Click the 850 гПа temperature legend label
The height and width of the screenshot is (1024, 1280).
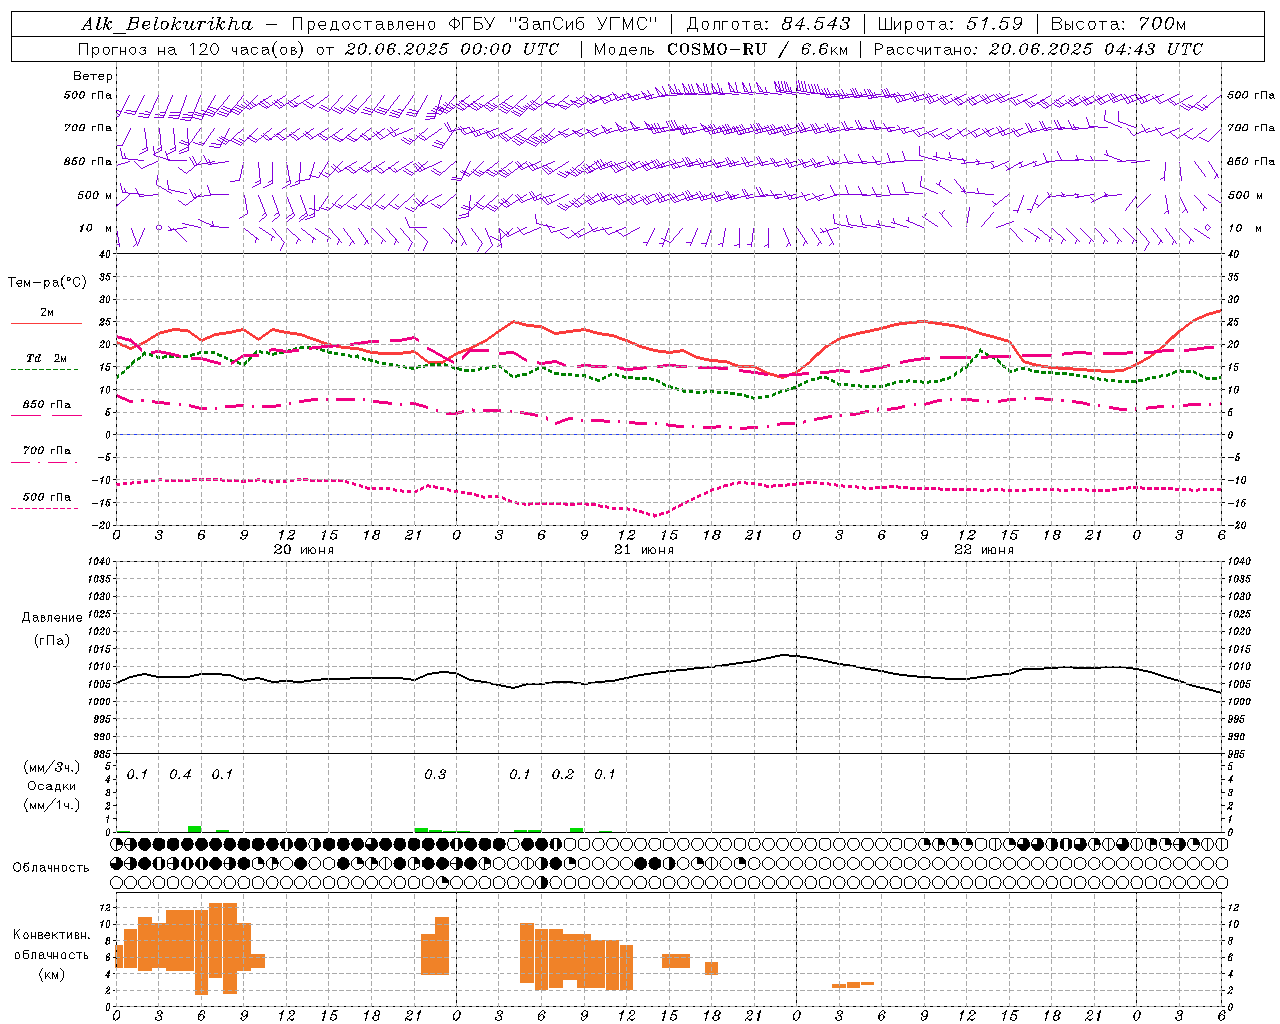point(47,404)
